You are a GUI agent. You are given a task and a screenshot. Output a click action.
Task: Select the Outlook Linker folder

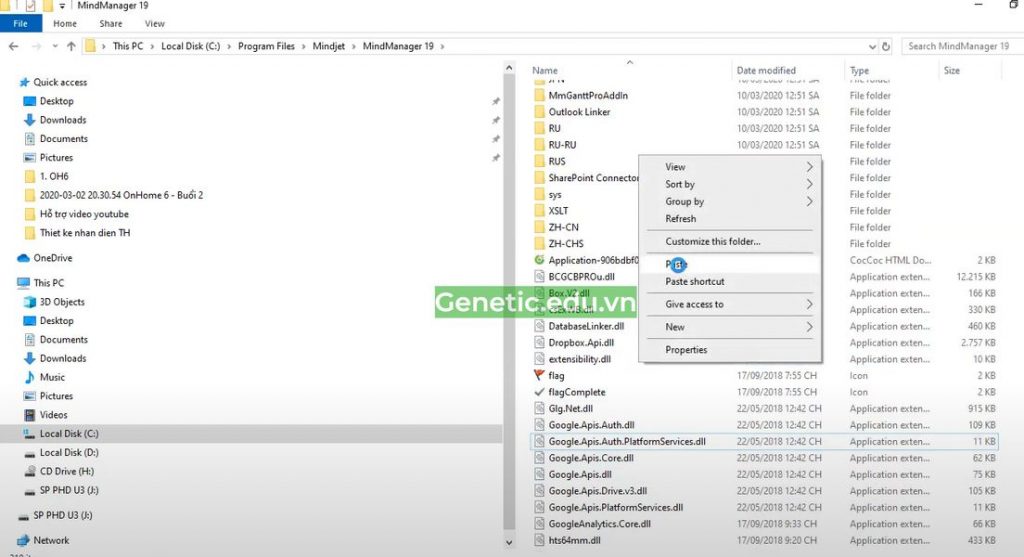click(579, 112)
